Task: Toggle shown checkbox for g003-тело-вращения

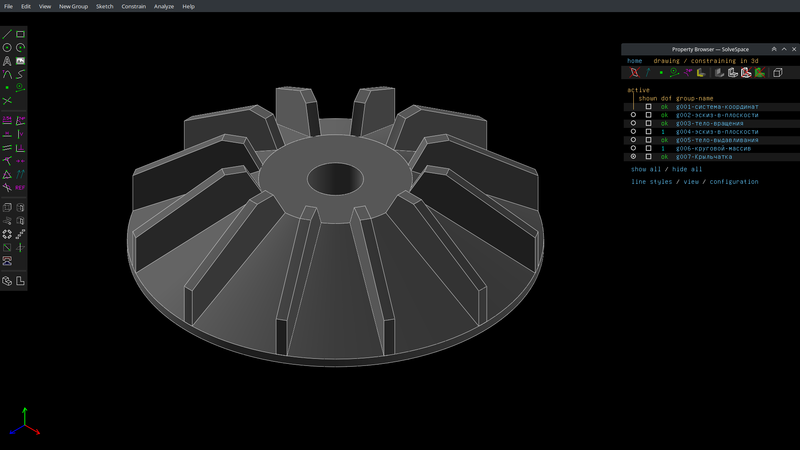Action: [648, 123]
